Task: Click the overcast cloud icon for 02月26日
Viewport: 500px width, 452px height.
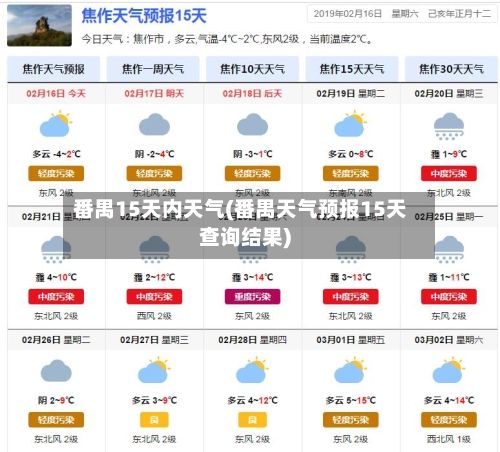Action: [x=56, y=370]
